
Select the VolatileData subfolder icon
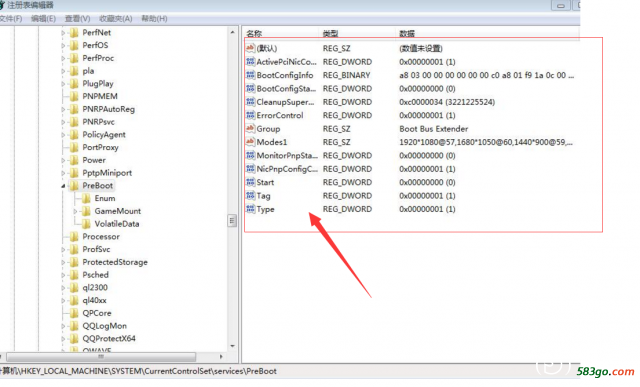pos(86,224)
